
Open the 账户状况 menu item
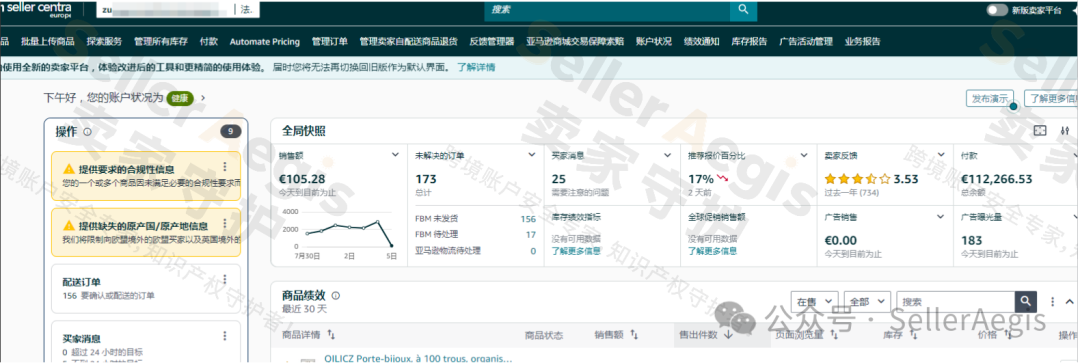coord(654,41)
